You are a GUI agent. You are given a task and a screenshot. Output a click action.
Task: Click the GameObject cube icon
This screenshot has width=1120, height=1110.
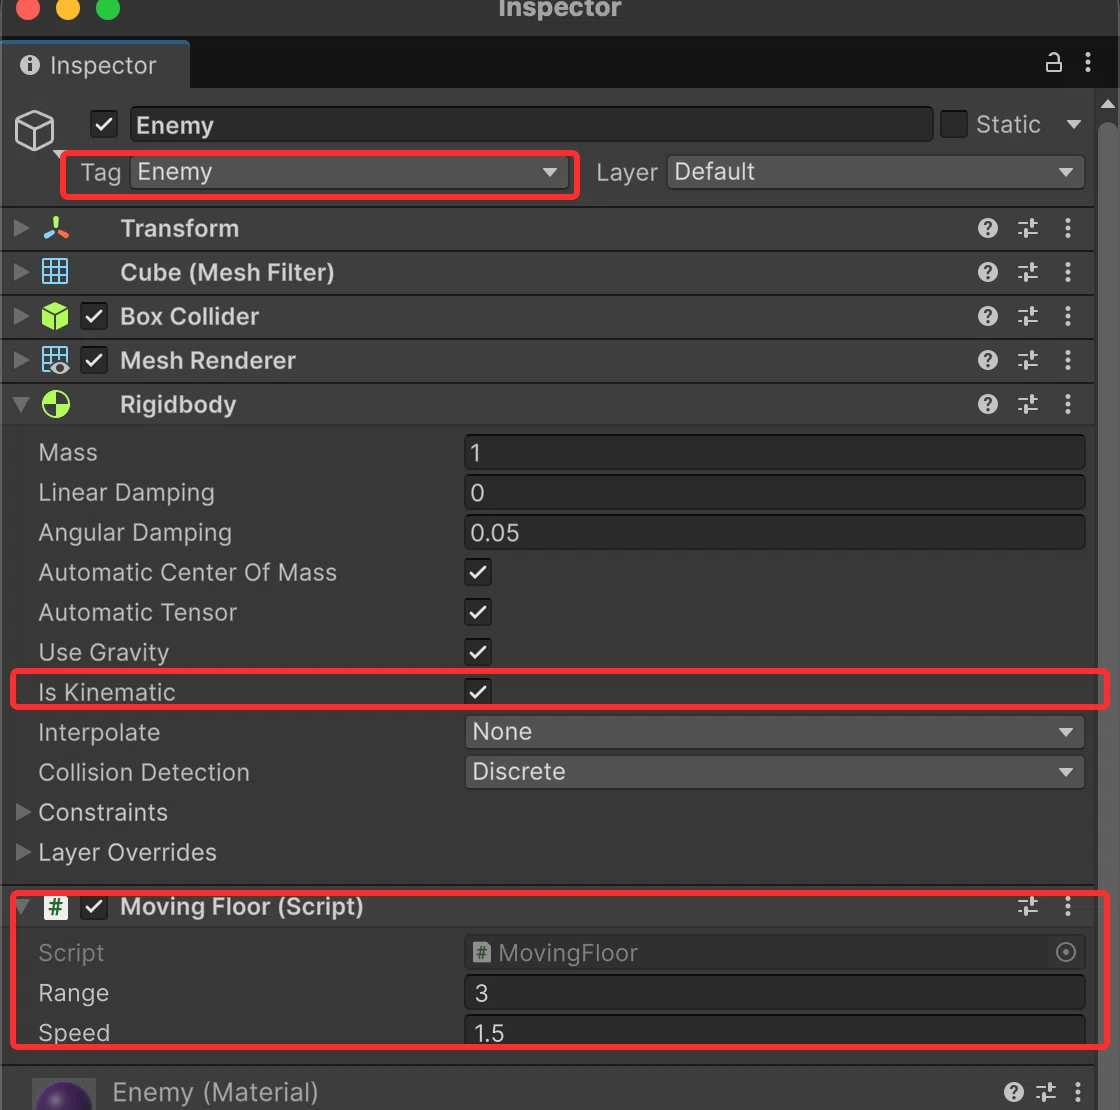[x=34, y=131]
